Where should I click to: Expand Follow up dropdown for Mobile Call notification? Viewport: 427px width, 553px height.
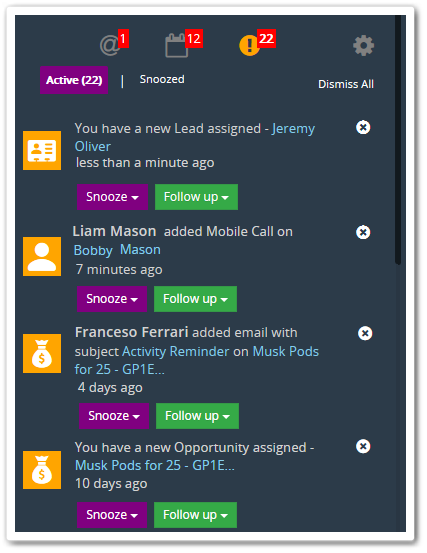point(195,299)
